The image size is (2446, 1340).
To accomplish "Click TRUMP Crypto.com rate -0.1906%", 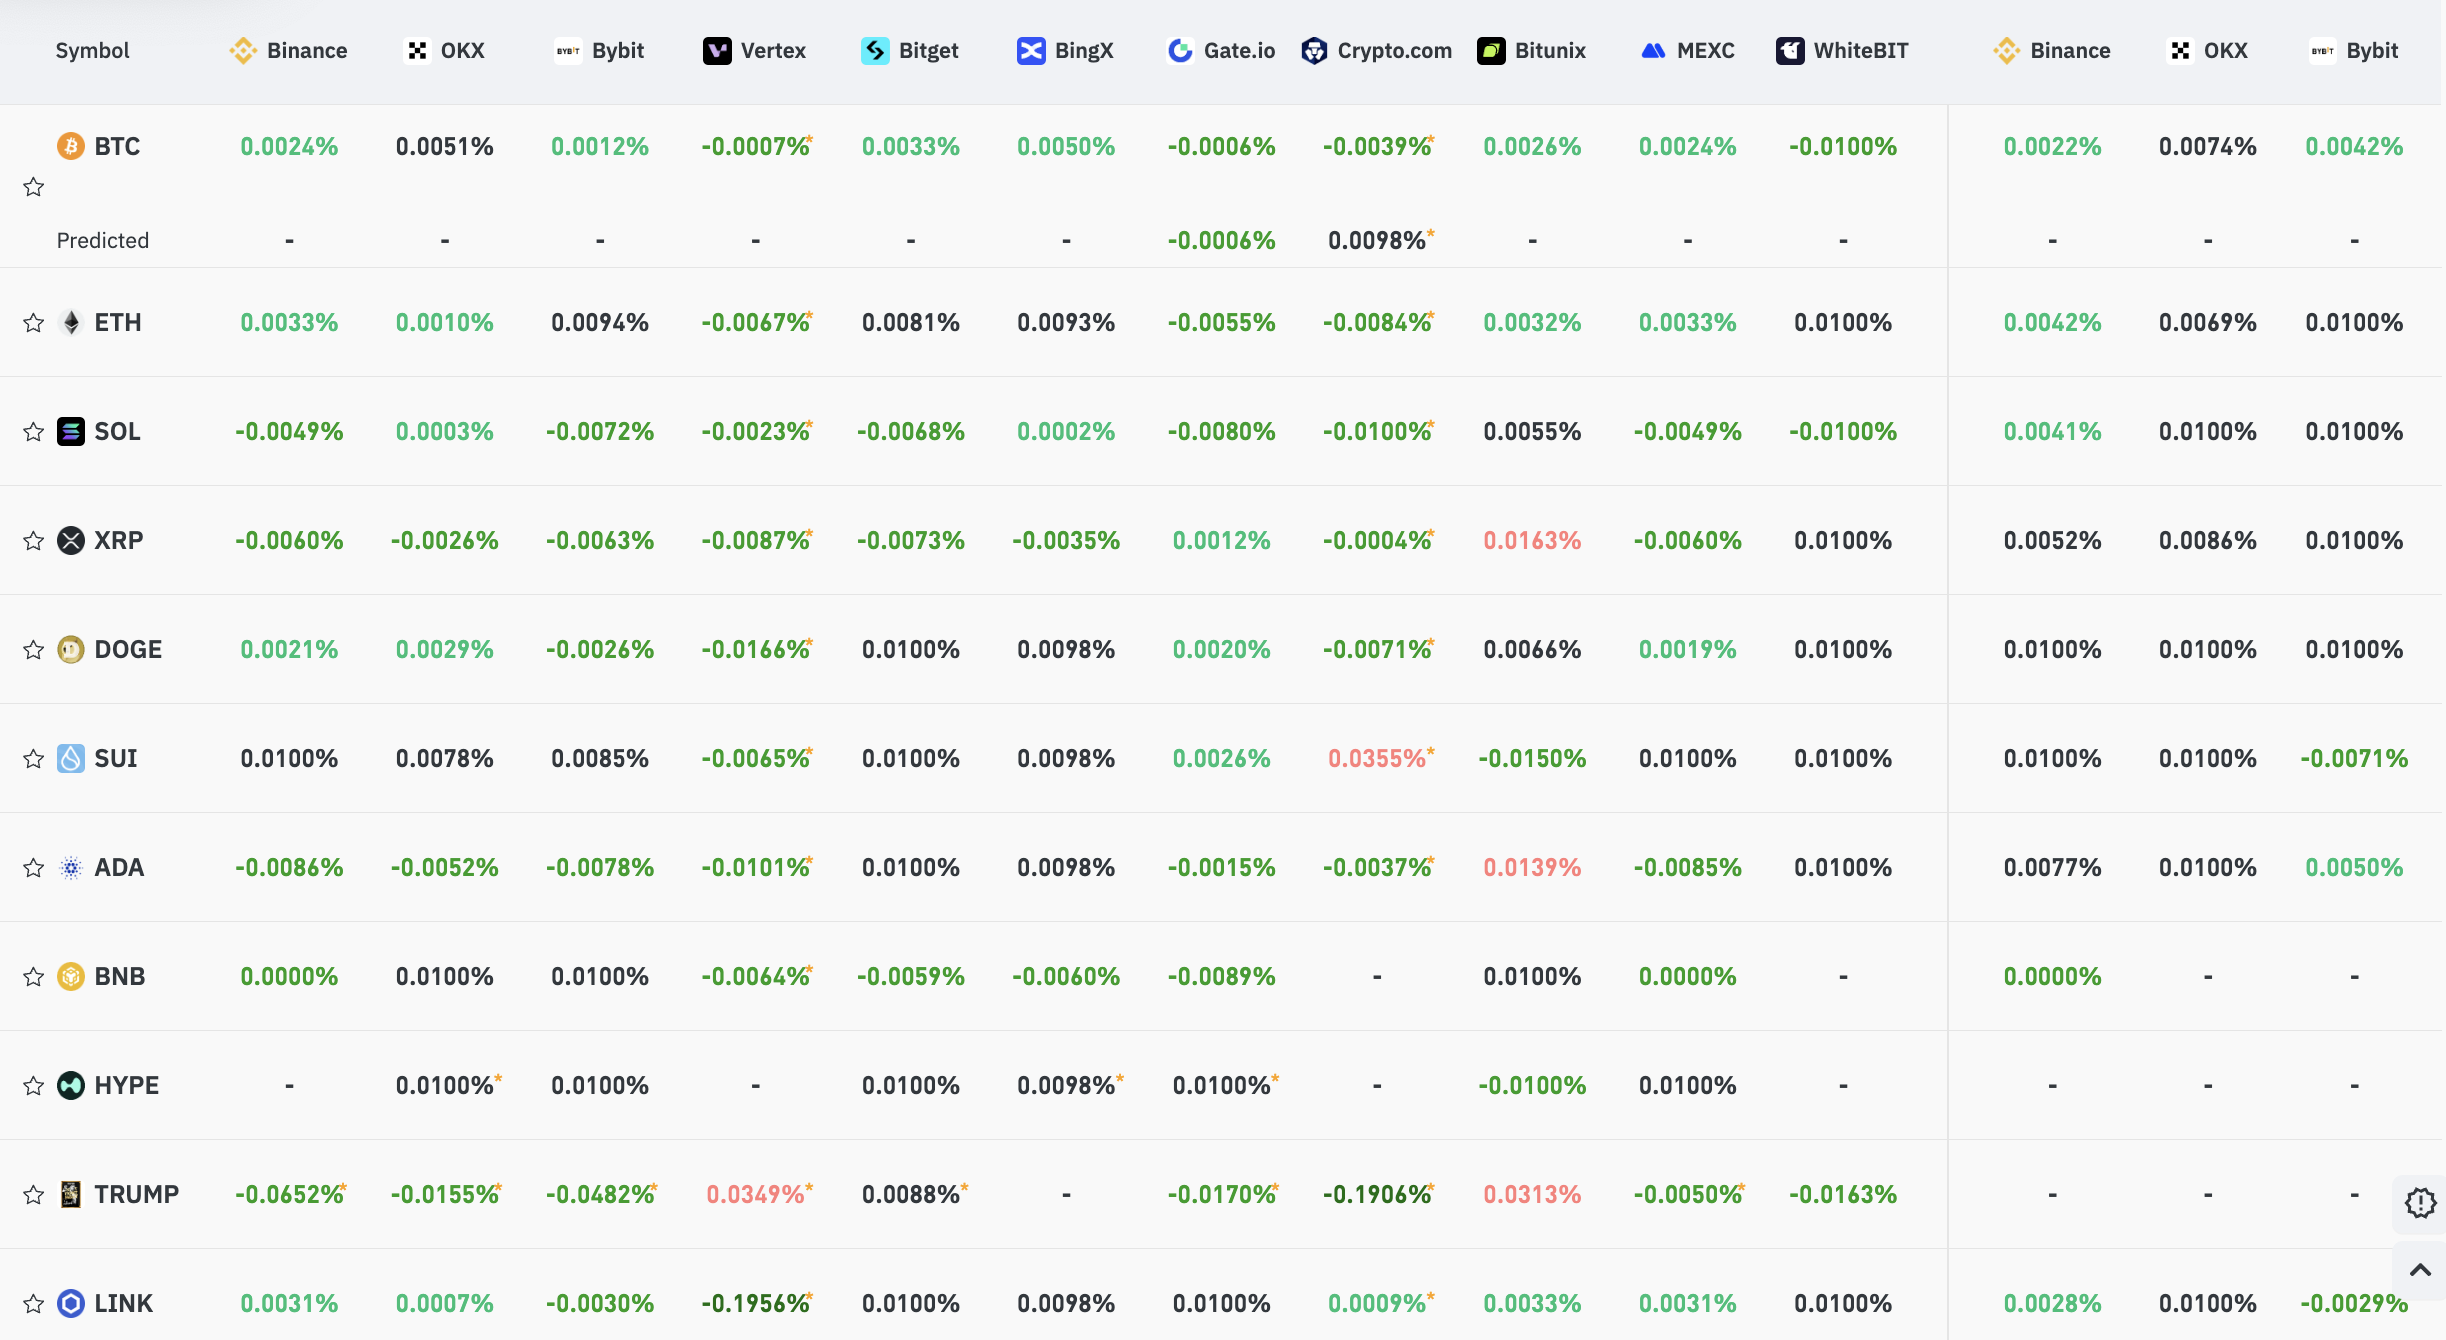I will point(1378,1194).
